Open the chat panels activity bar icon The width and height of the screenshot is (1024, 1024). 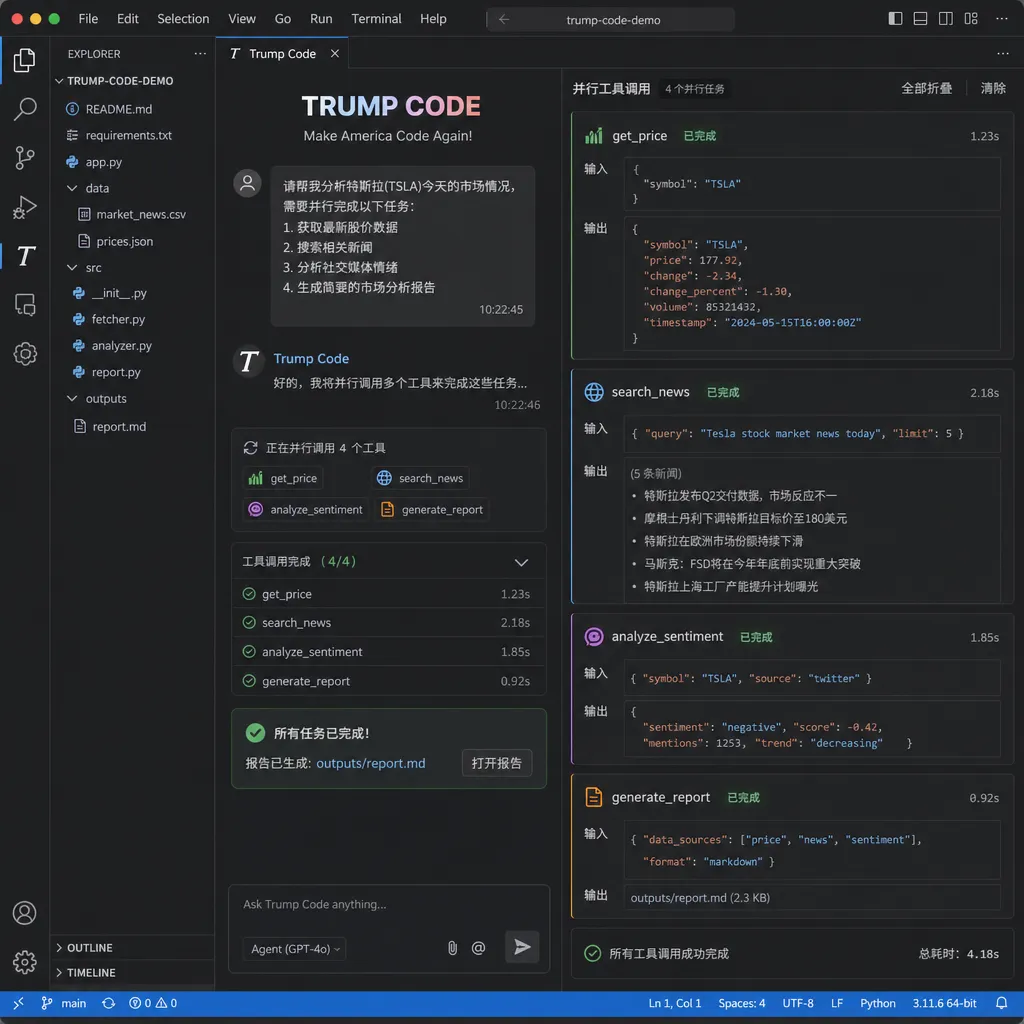25,304
